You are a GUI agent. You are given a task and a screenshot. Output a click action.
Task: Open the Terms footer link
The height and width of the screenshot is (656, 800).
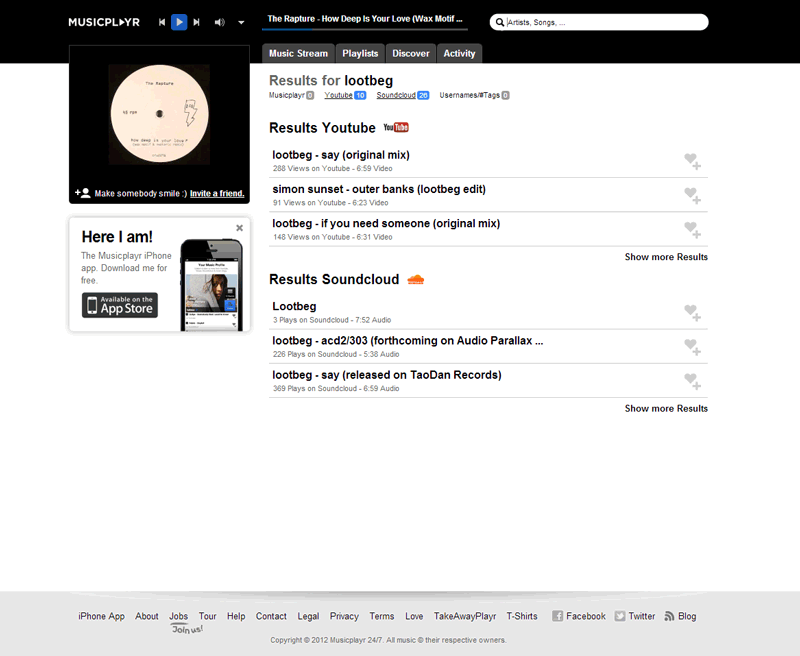[x=382, y=616]
